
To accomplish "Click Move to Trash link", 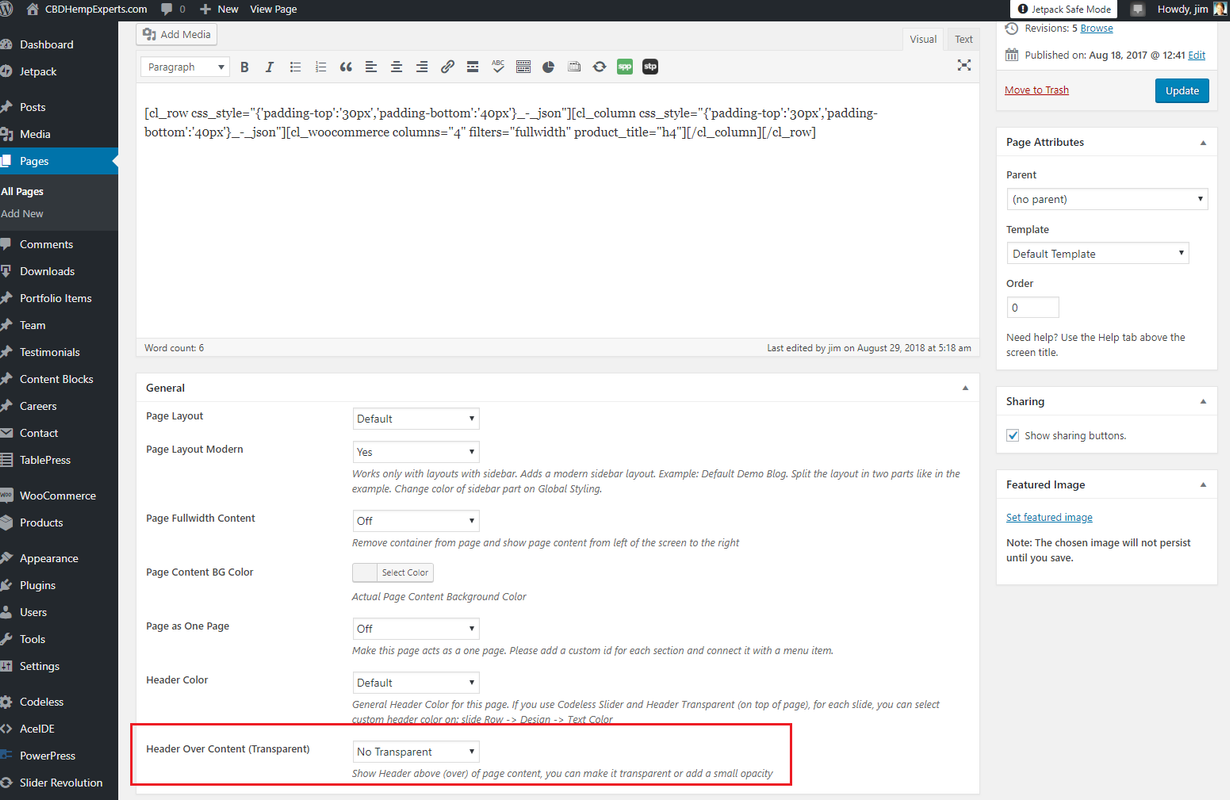I will 1037,90.
